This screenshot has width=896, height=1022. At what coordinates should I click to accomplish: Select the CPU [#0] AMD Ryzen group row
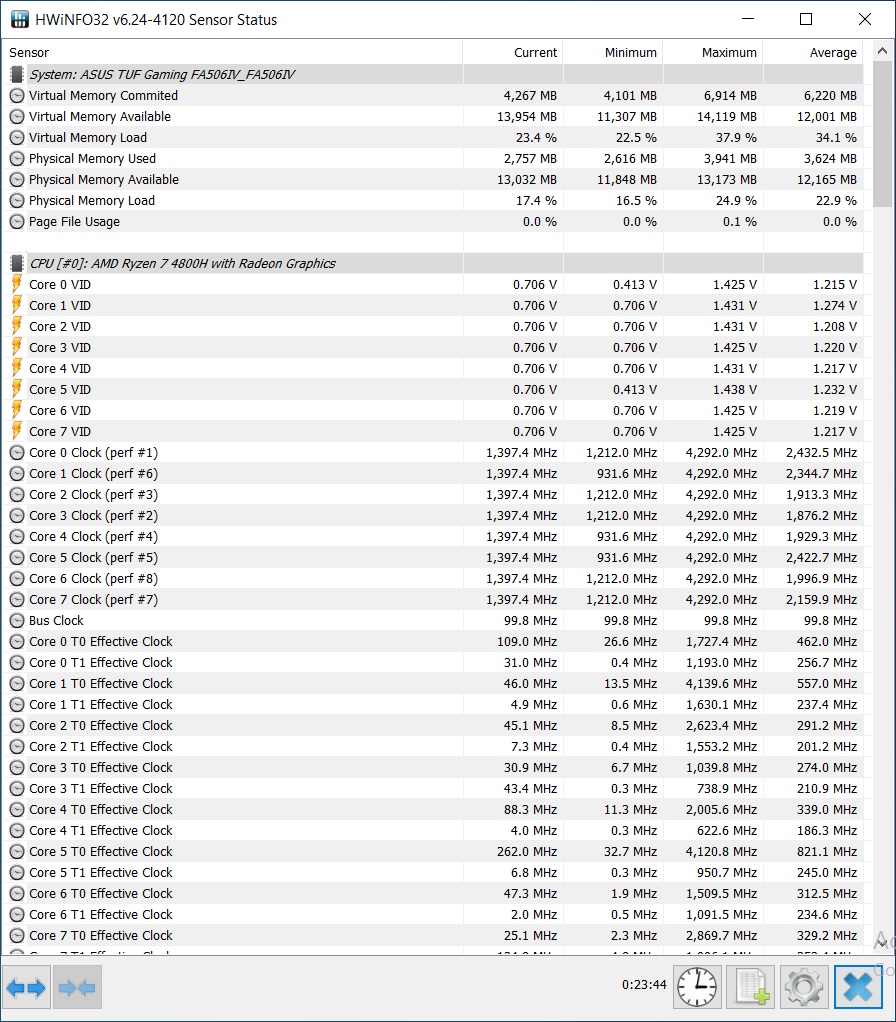(435, 263)
